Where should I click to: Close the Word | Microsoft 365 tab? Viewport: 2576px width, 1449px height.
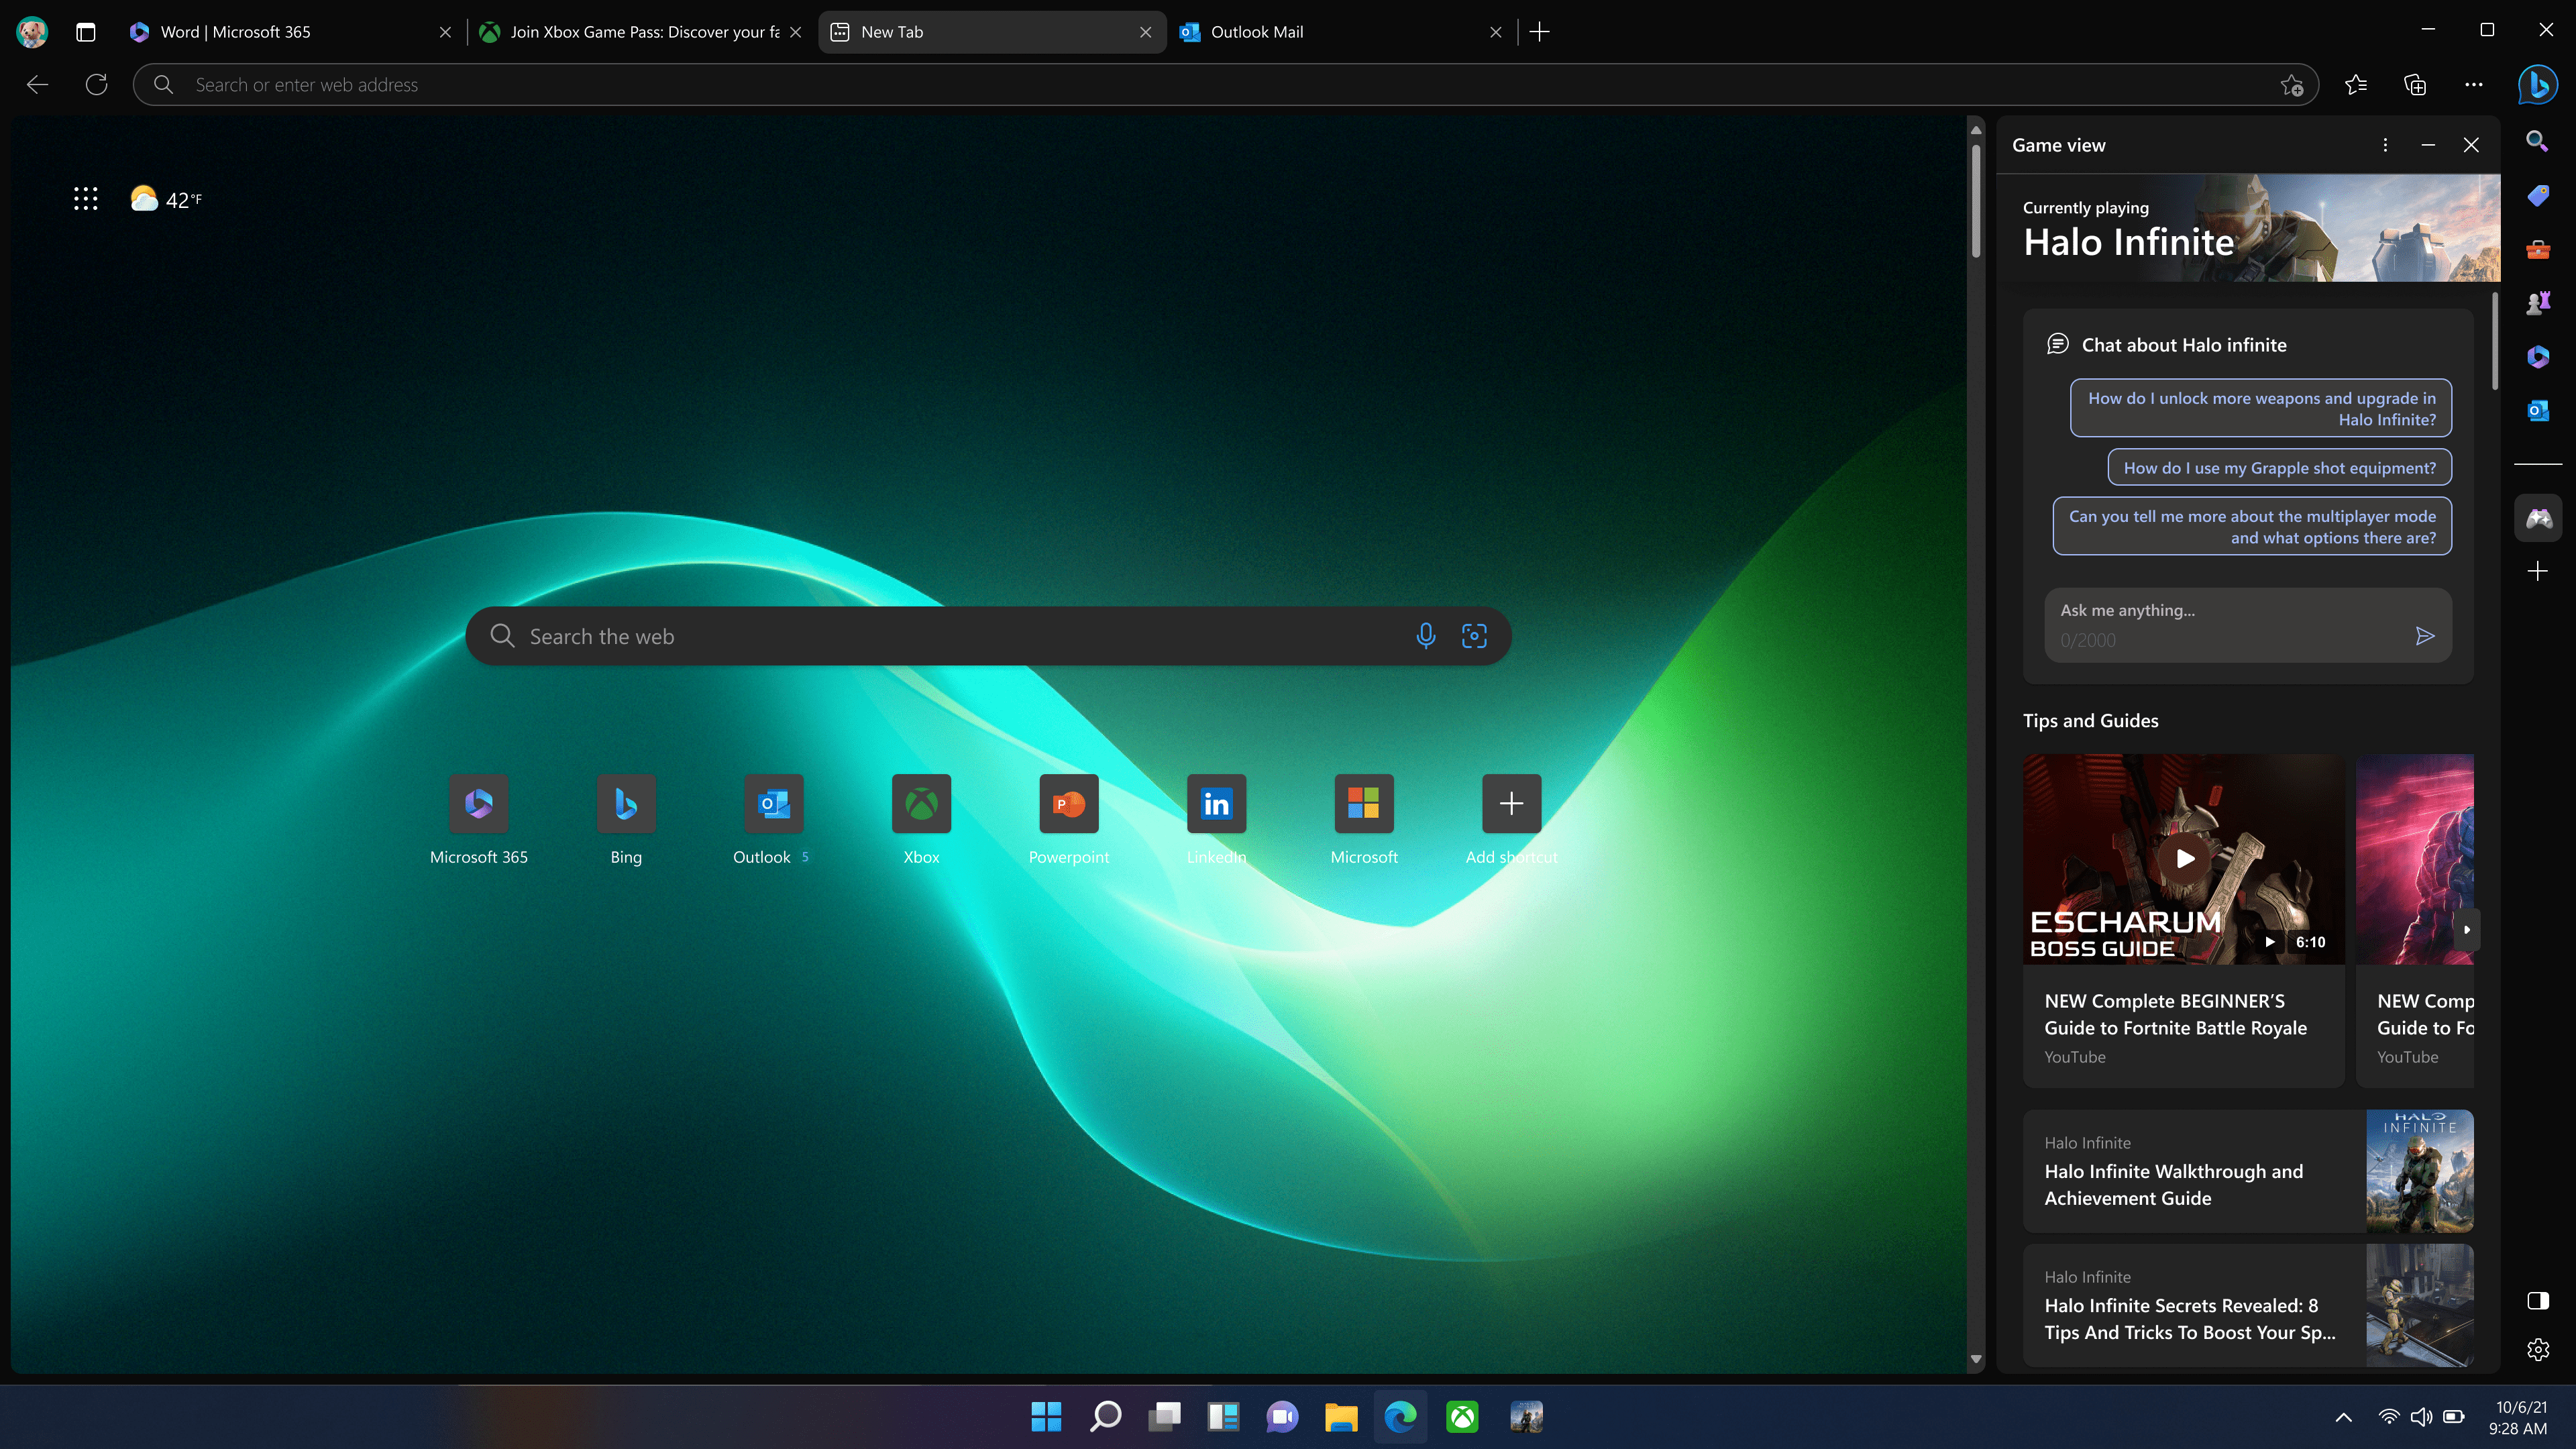coord(445,32)
